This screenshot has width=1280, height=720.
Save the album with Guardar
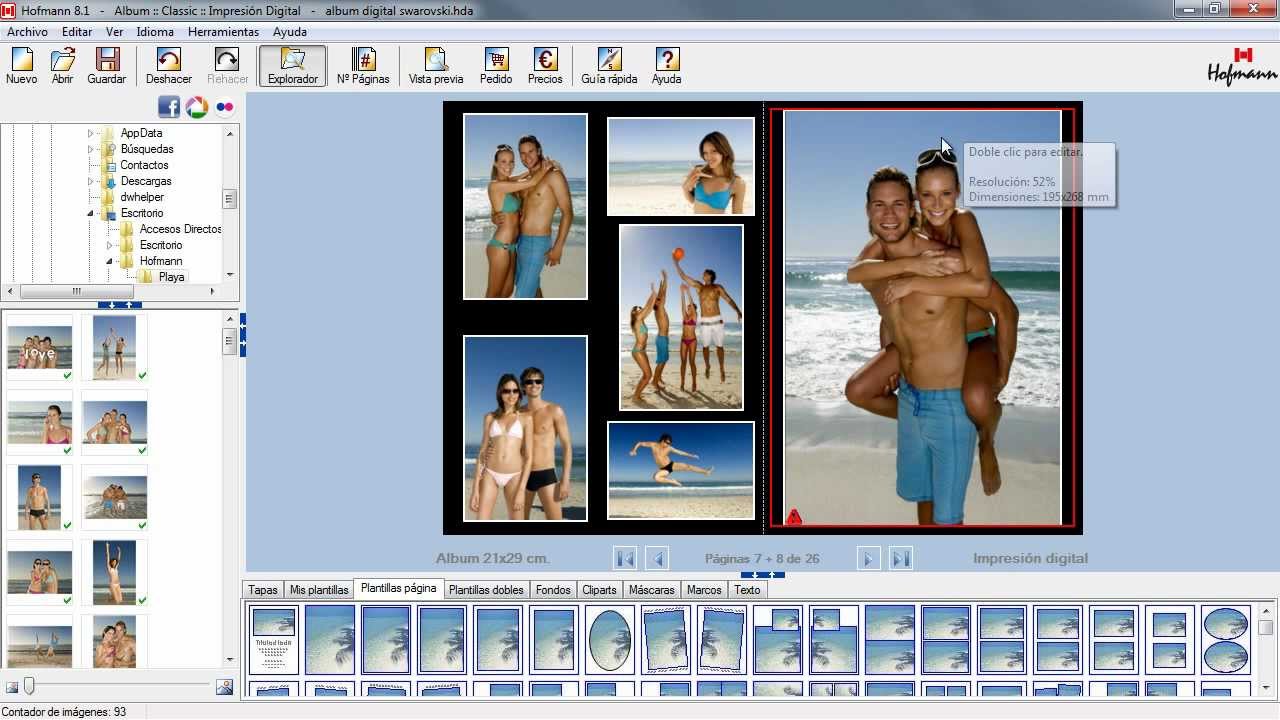click(x=106, y=66)
